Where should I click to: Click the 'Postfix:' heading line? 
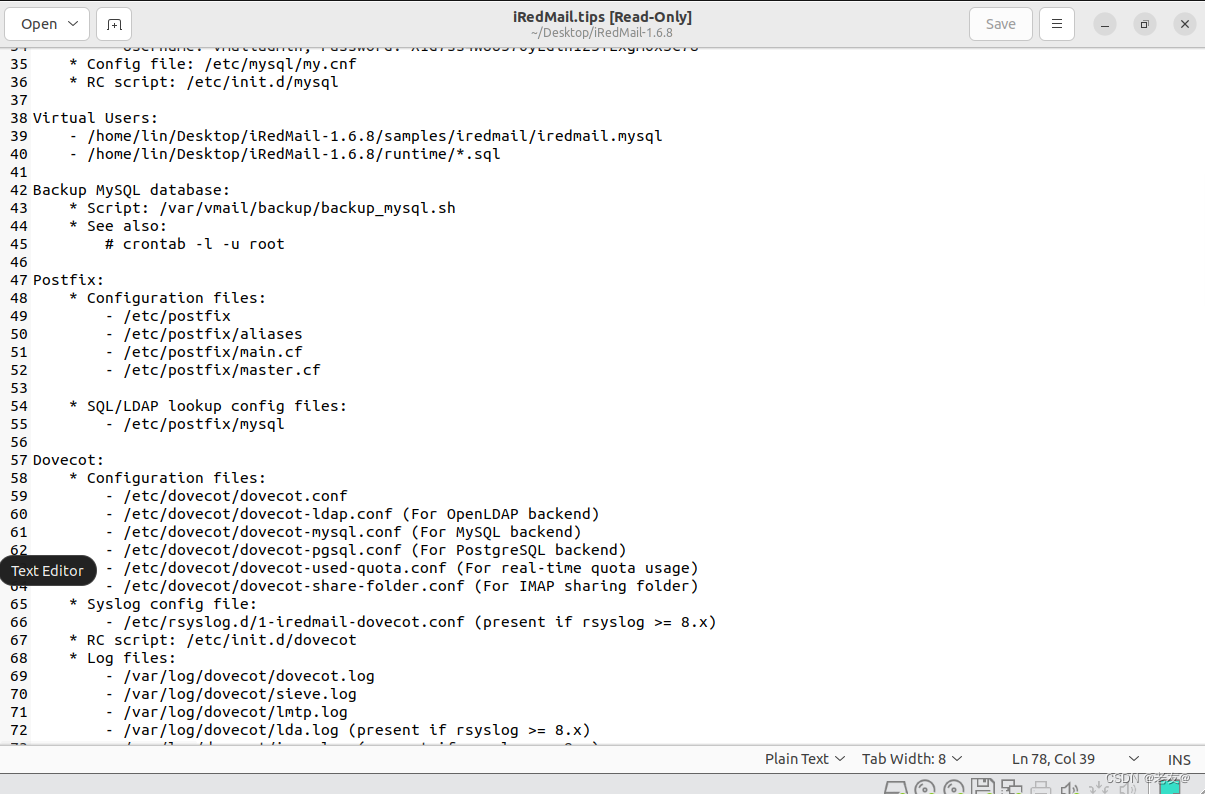coord(68,280)
